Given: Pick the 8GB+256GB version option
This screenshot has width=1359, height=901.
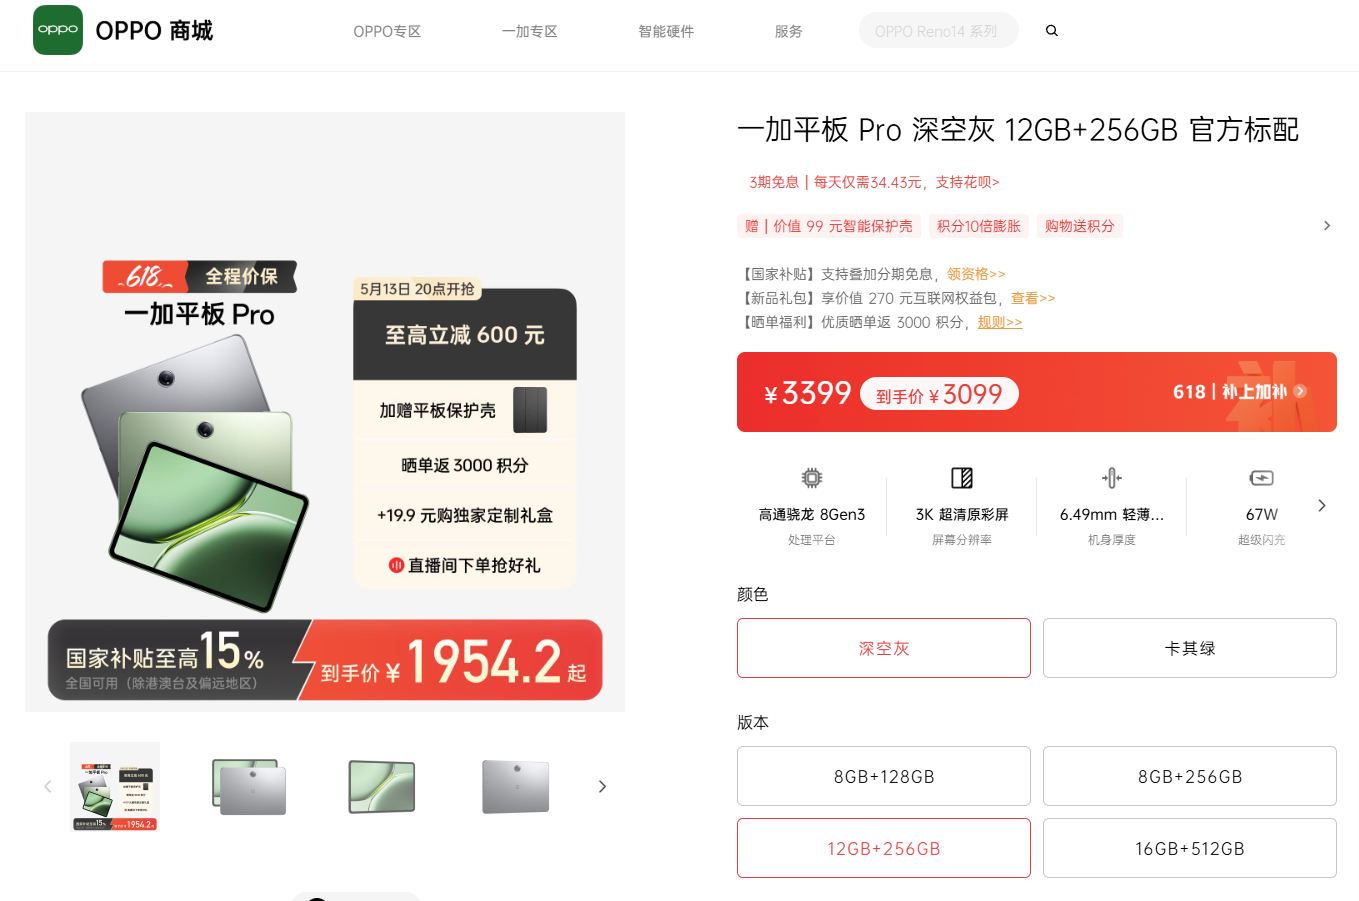Looking at the screenshot, I should [x=1190, y=776].
